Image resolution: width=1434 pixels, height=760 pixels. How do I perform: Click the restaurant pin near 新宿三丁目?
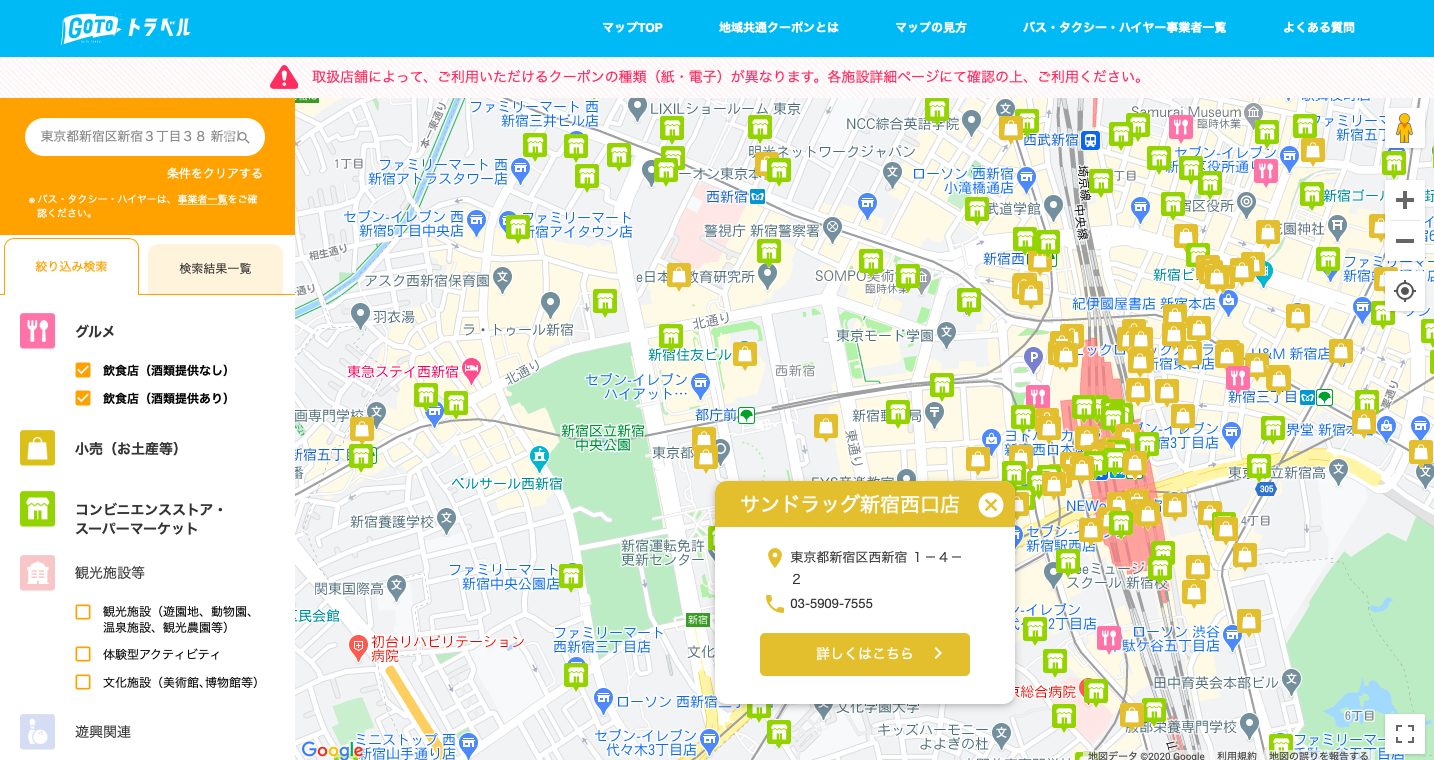(x=1238, y=377)
